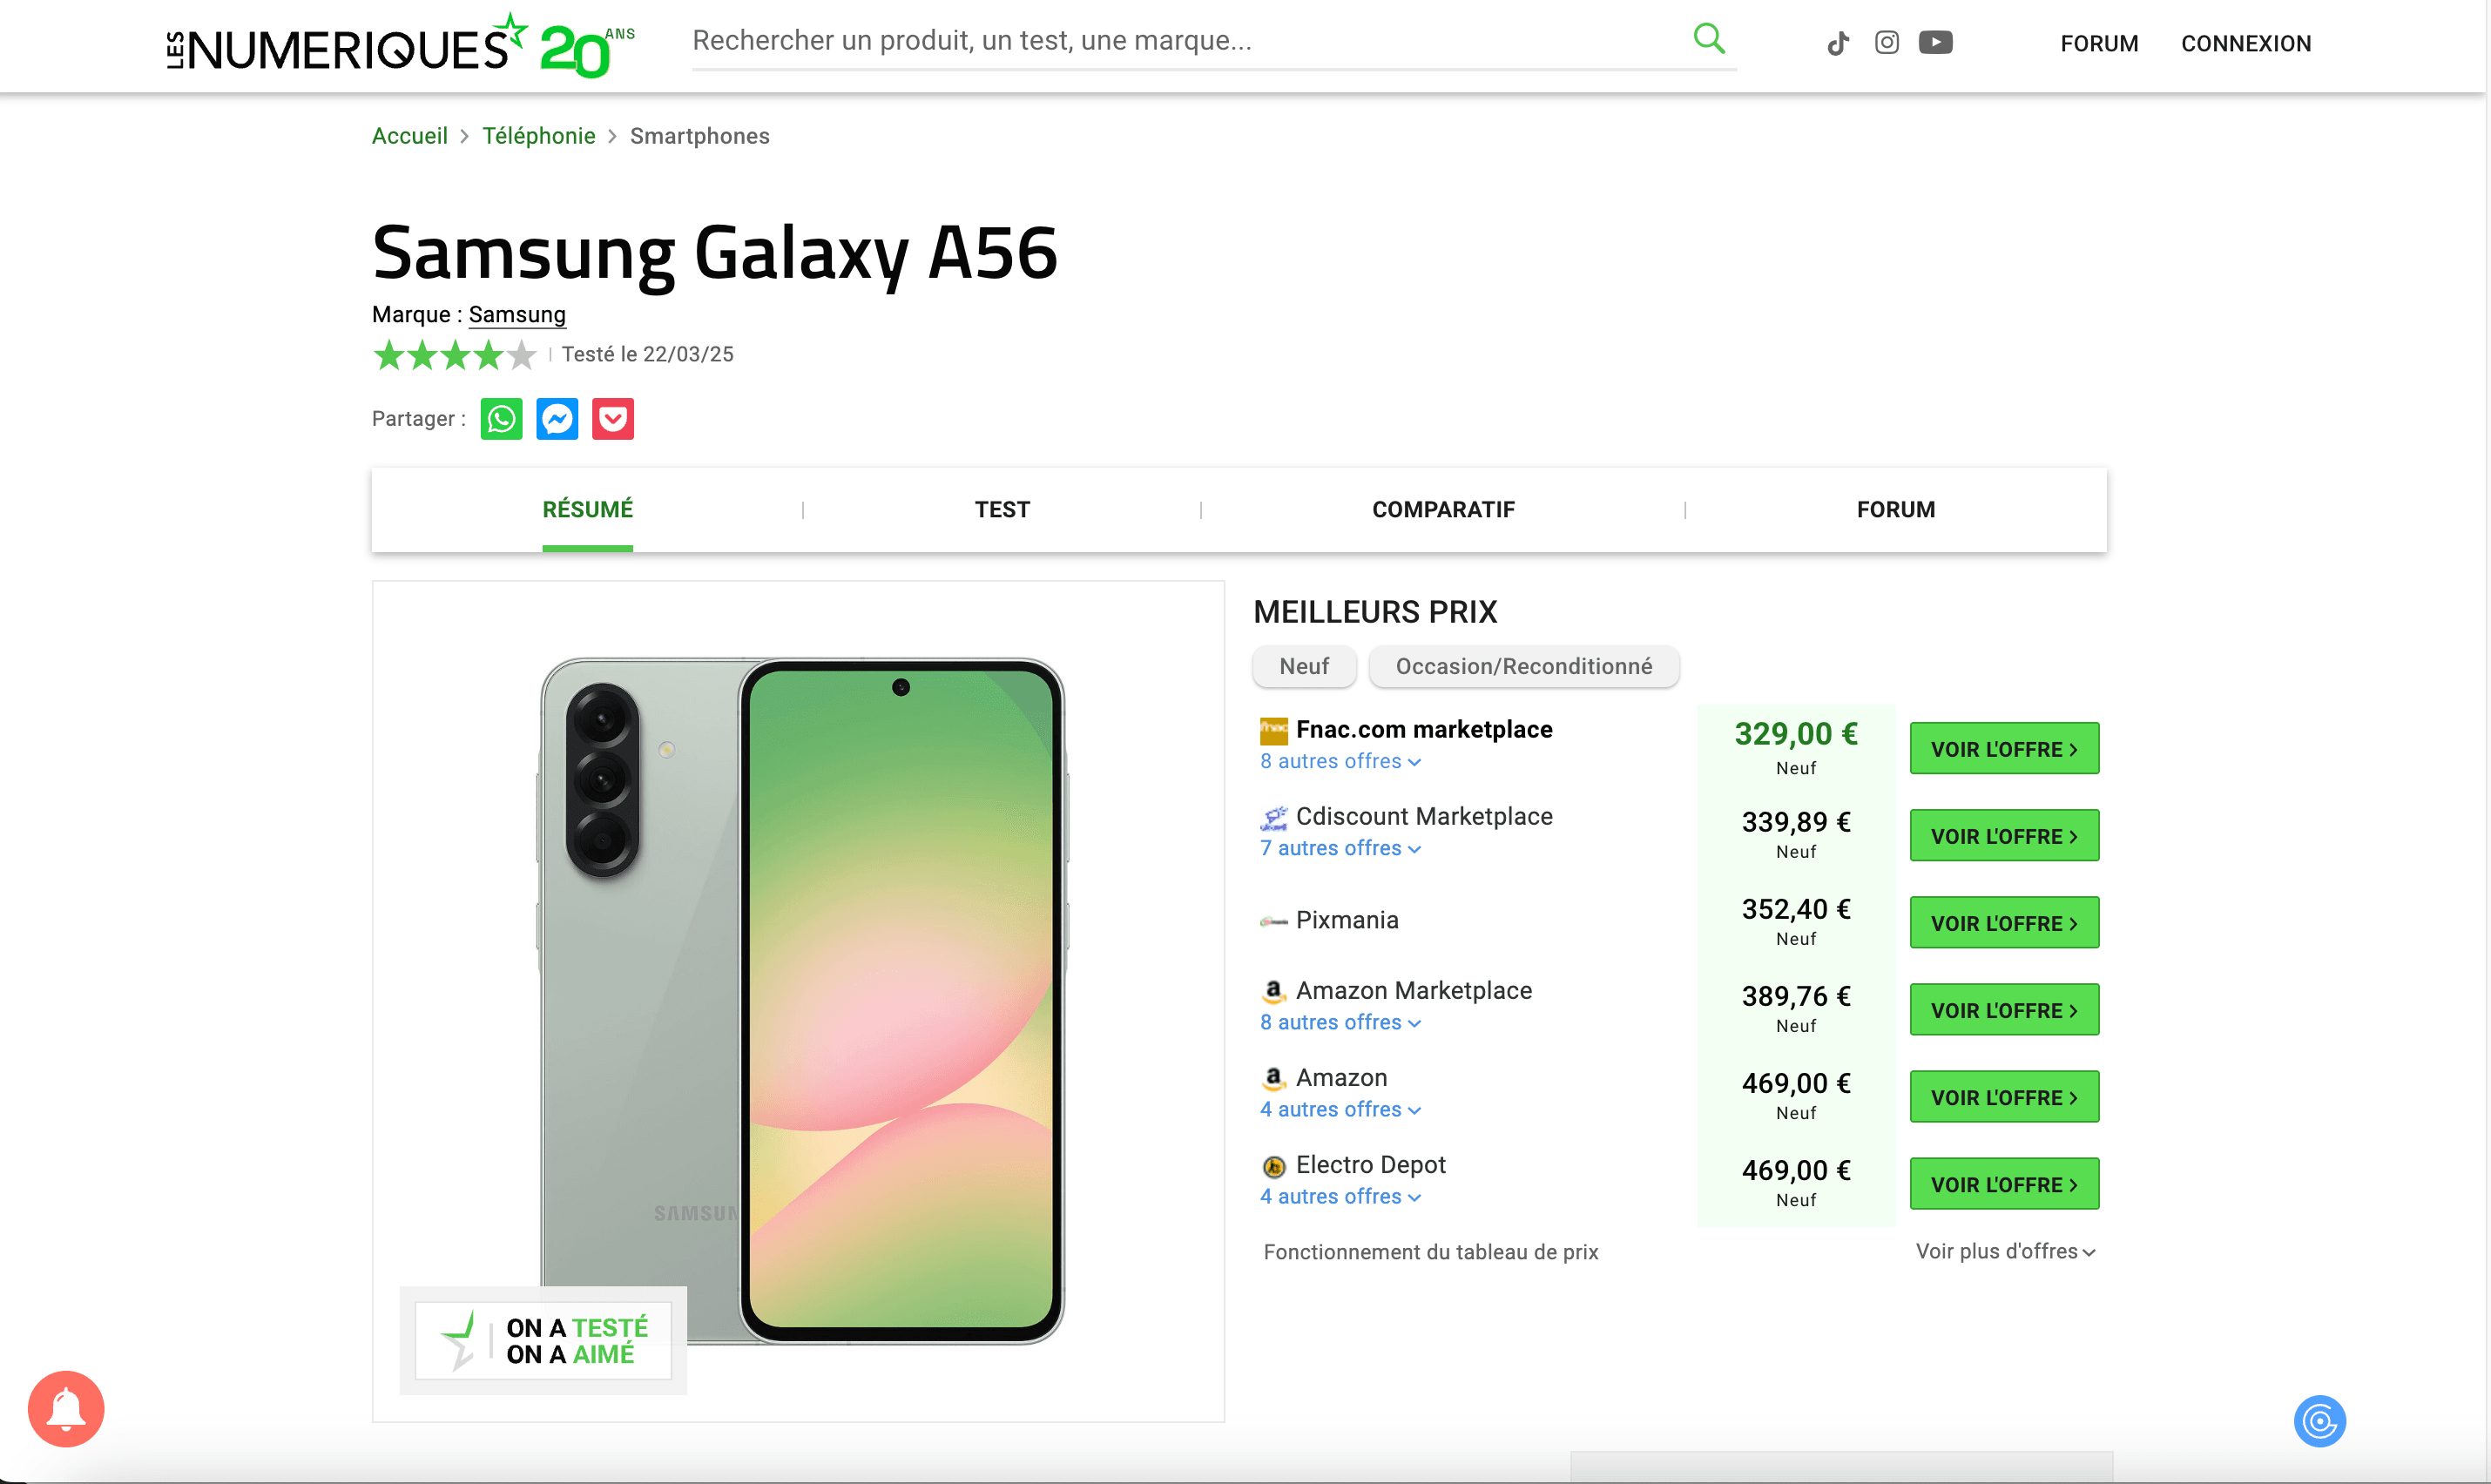Click the search magnifier icon
Image resolution: width=2491 pixels, height=1484 pixels.
click(1708, 39)
